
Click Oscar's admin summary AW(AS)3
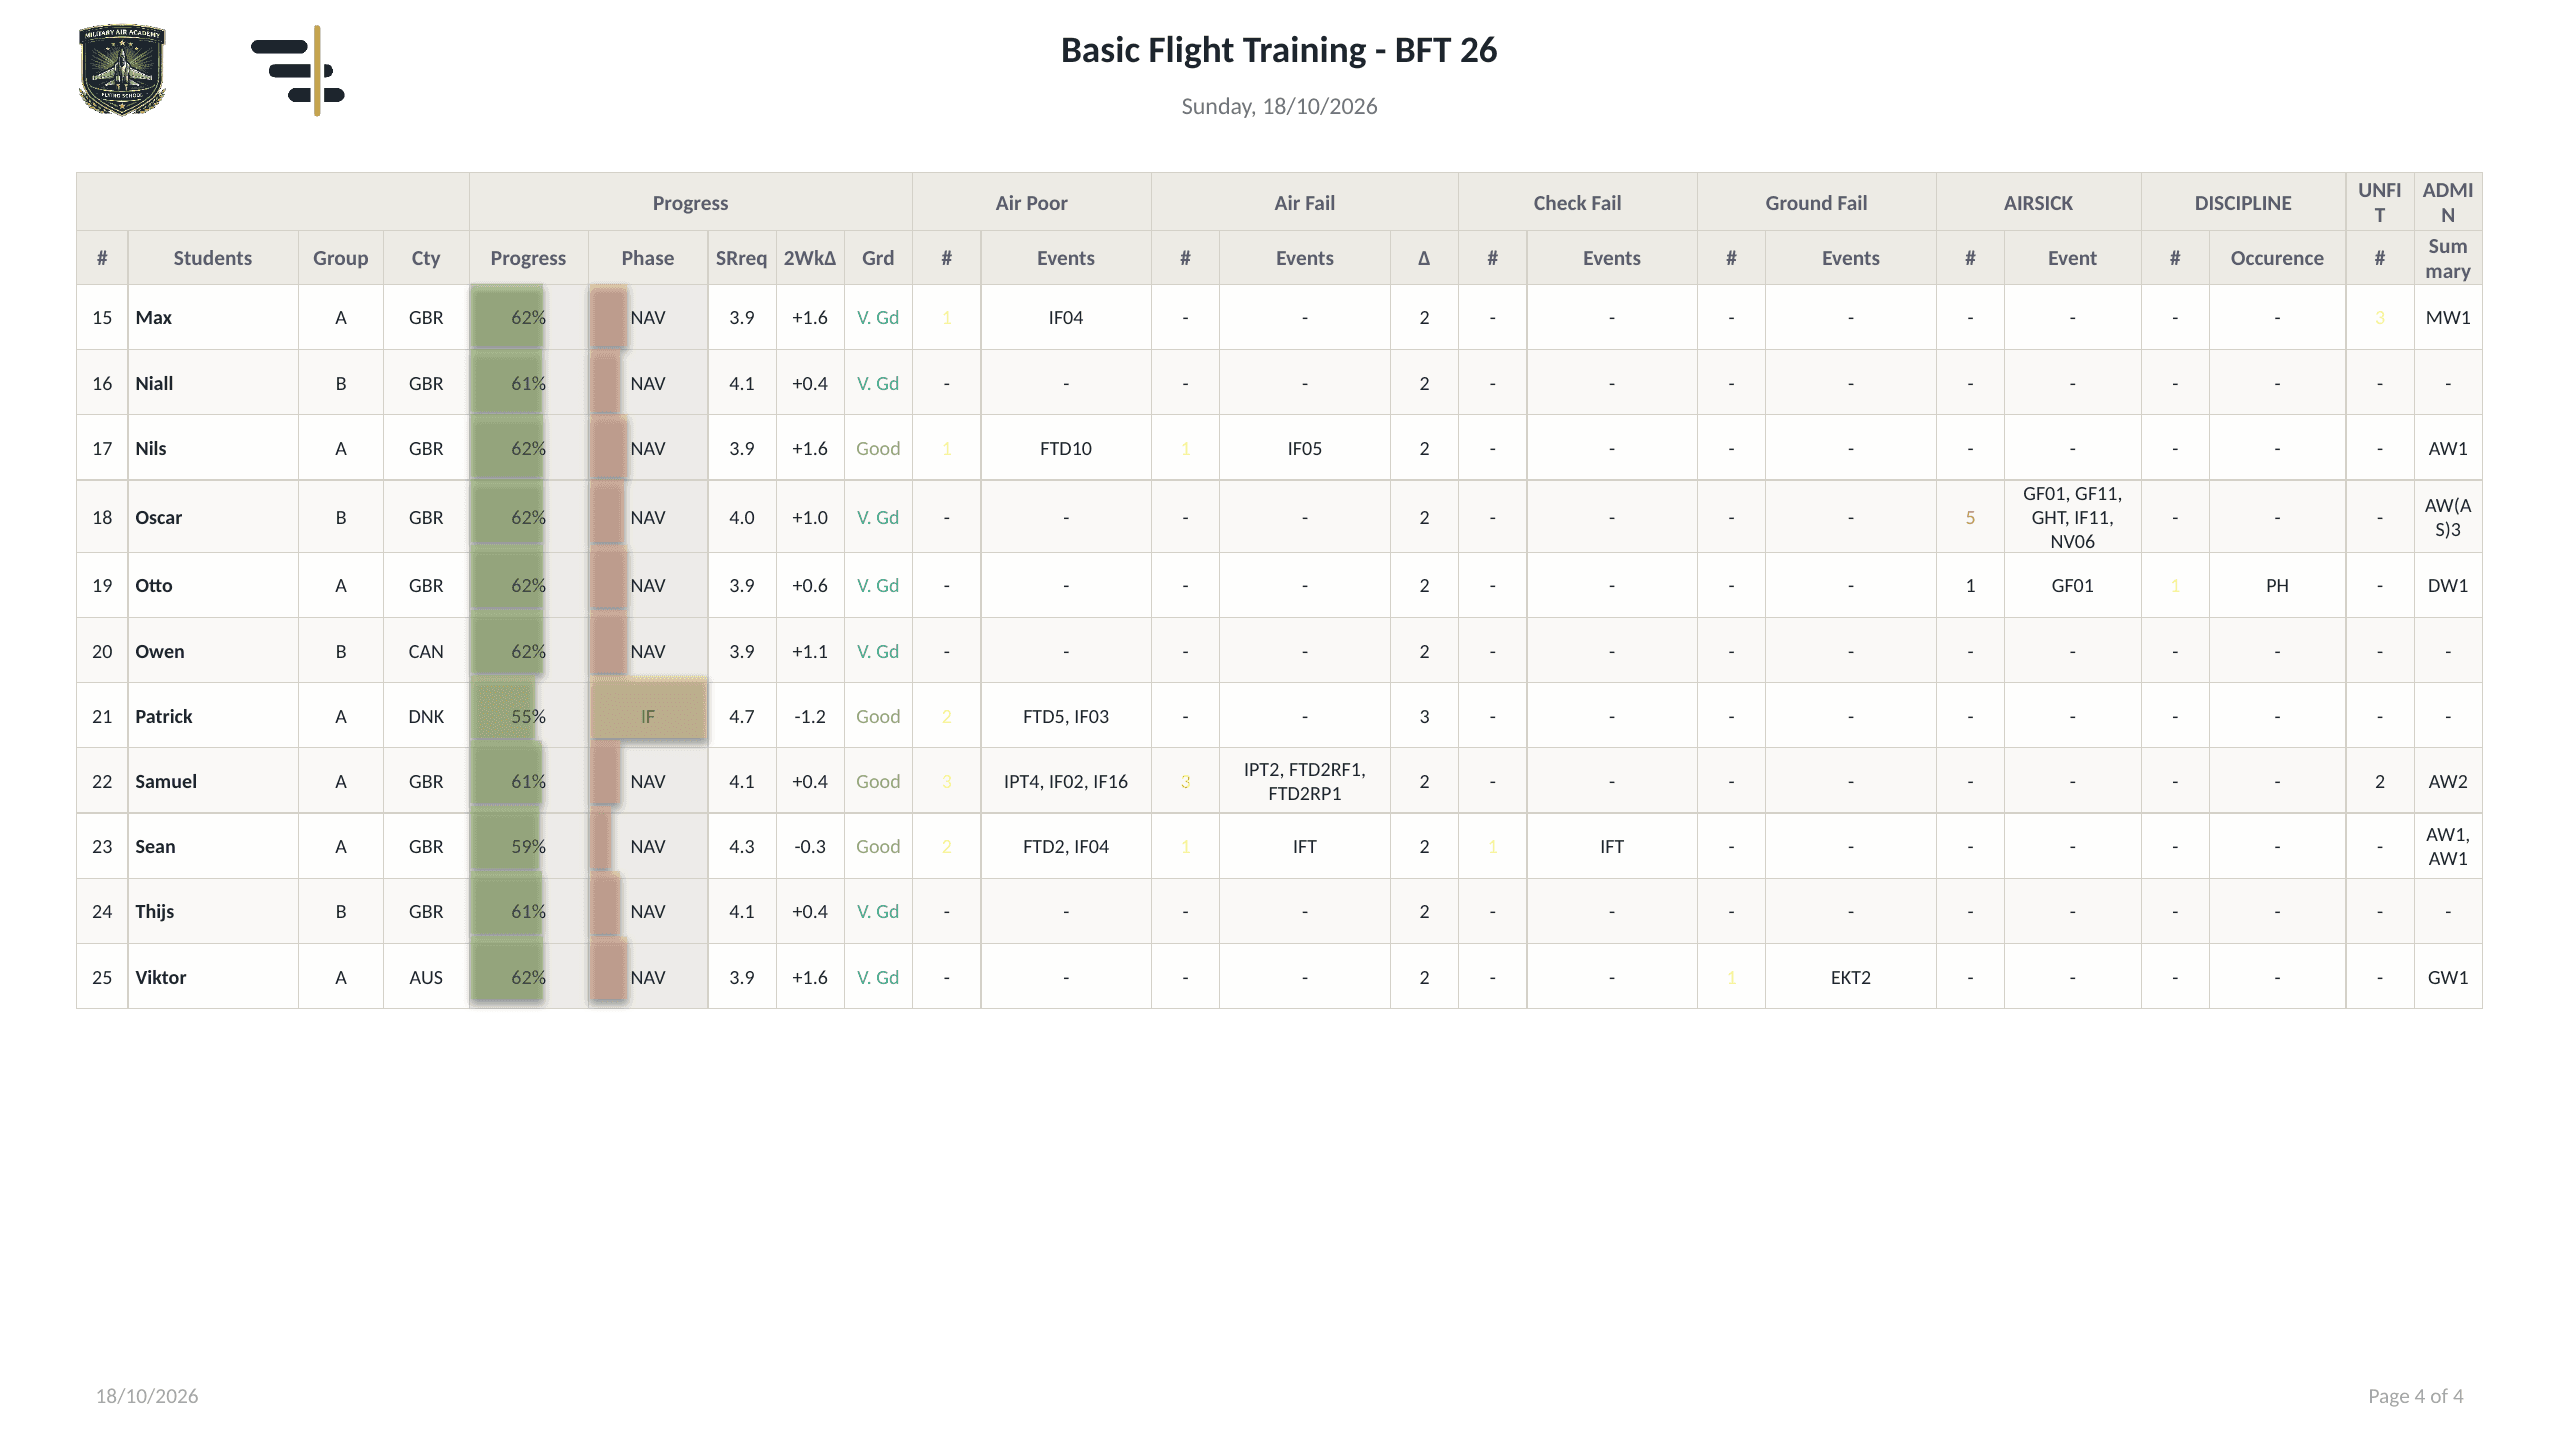pyautogui.click(x=2448, y=518)
